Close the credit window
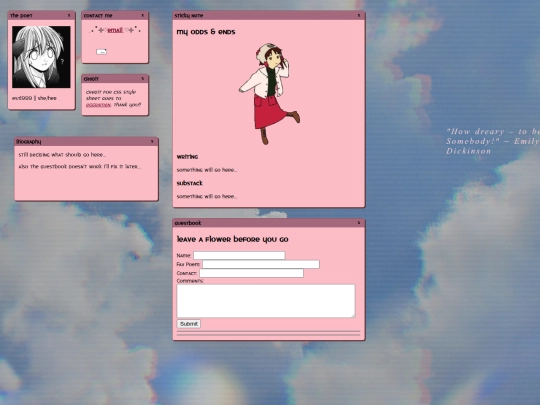This screenshot has width=540, height=405. [x=143, y=79]
